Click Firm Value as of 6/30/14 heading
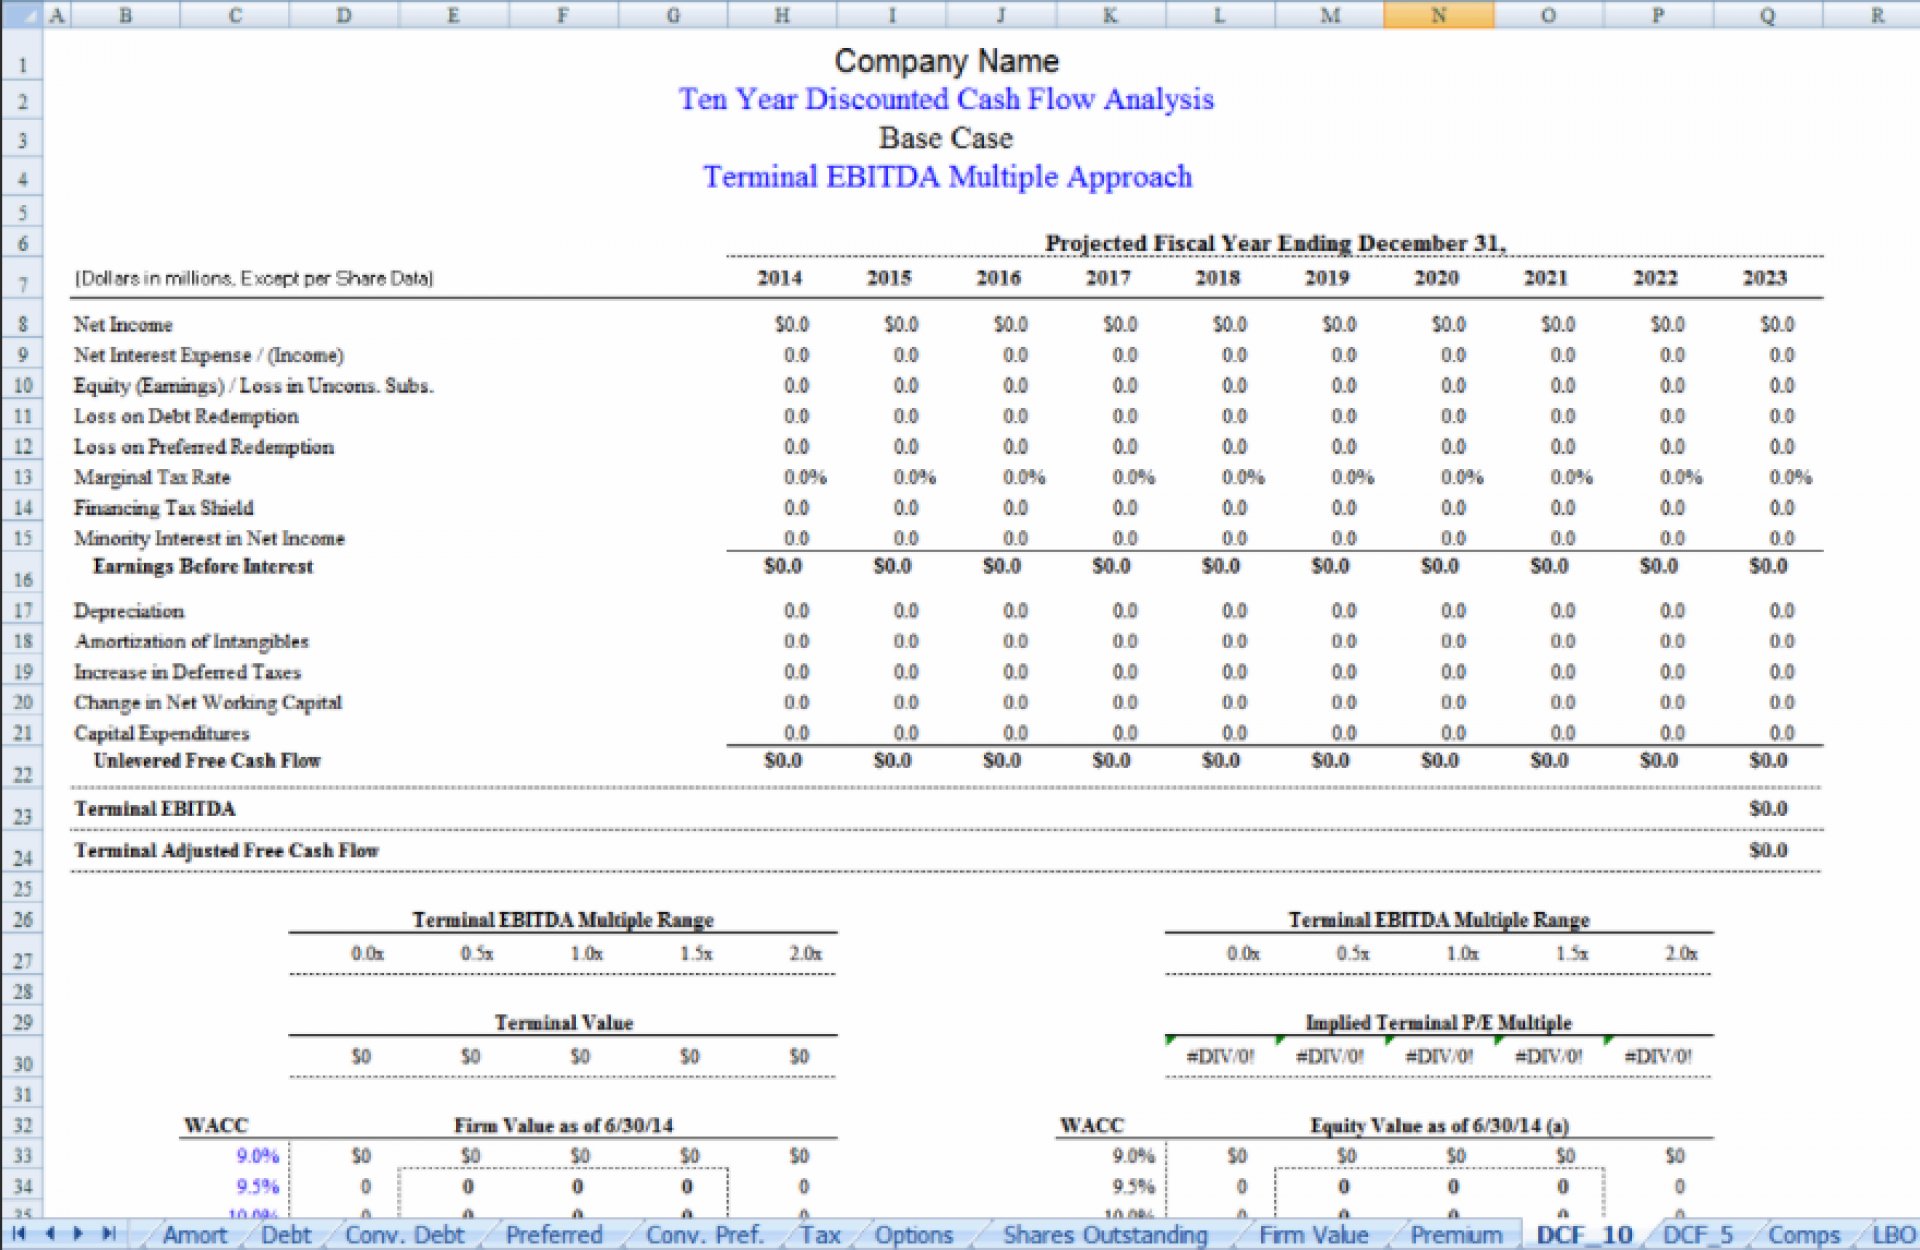This screenshot has height=1250, width=1920. [563, 1125]
